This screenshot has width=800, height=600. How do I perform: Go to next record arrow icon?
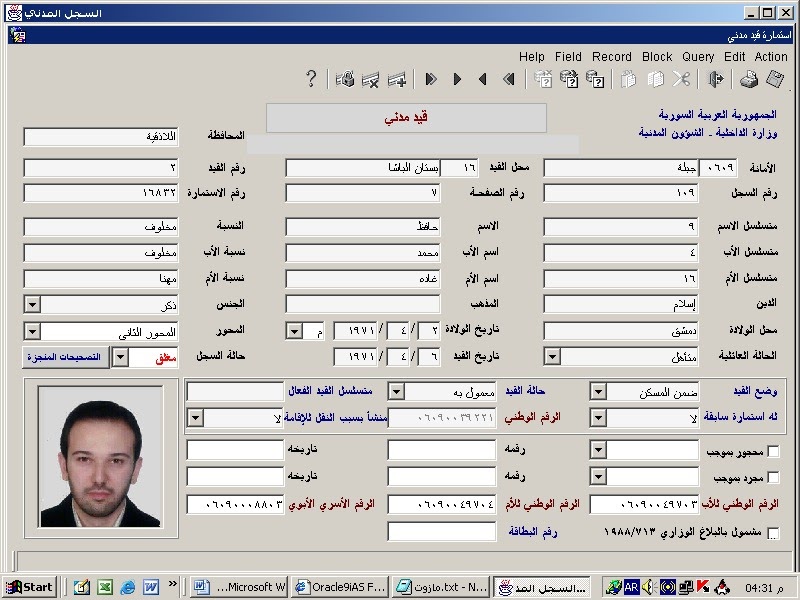pos(457,79)
